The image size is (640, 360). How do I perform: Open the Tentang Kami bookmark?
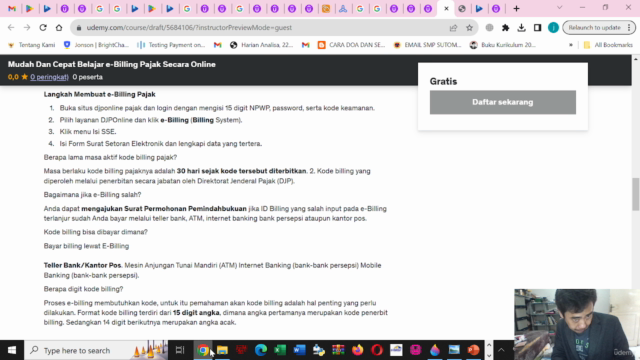pyautogui.click(x=31, y=45)
